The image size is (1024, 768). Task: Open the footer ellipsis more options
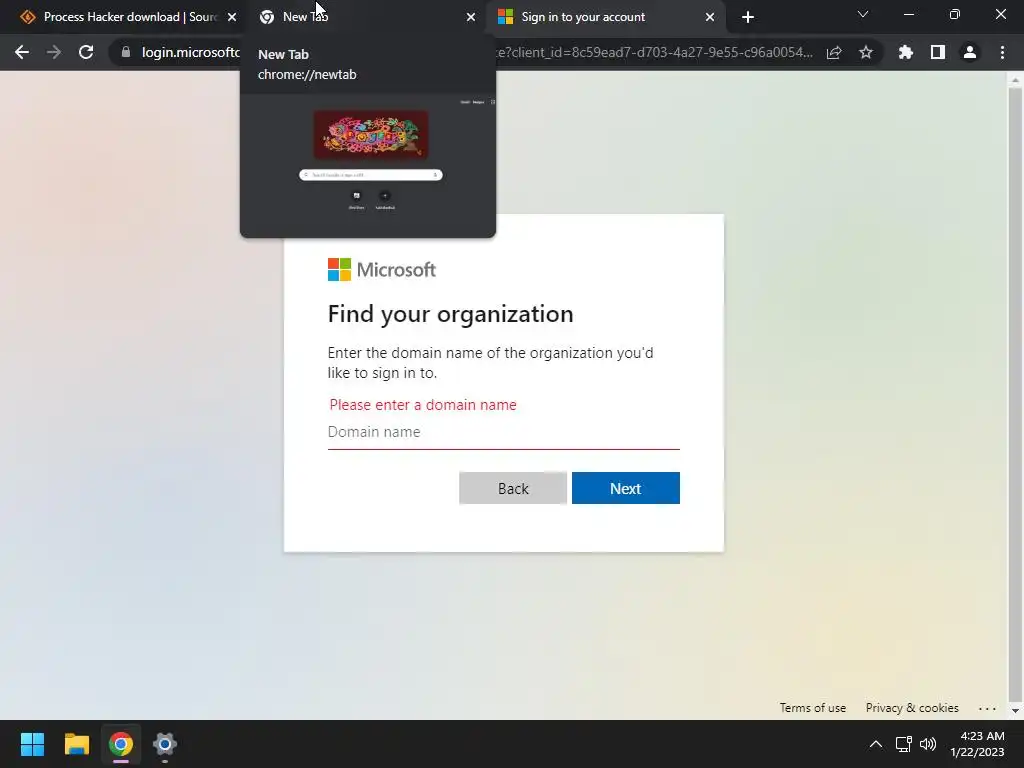click(987, 708)
